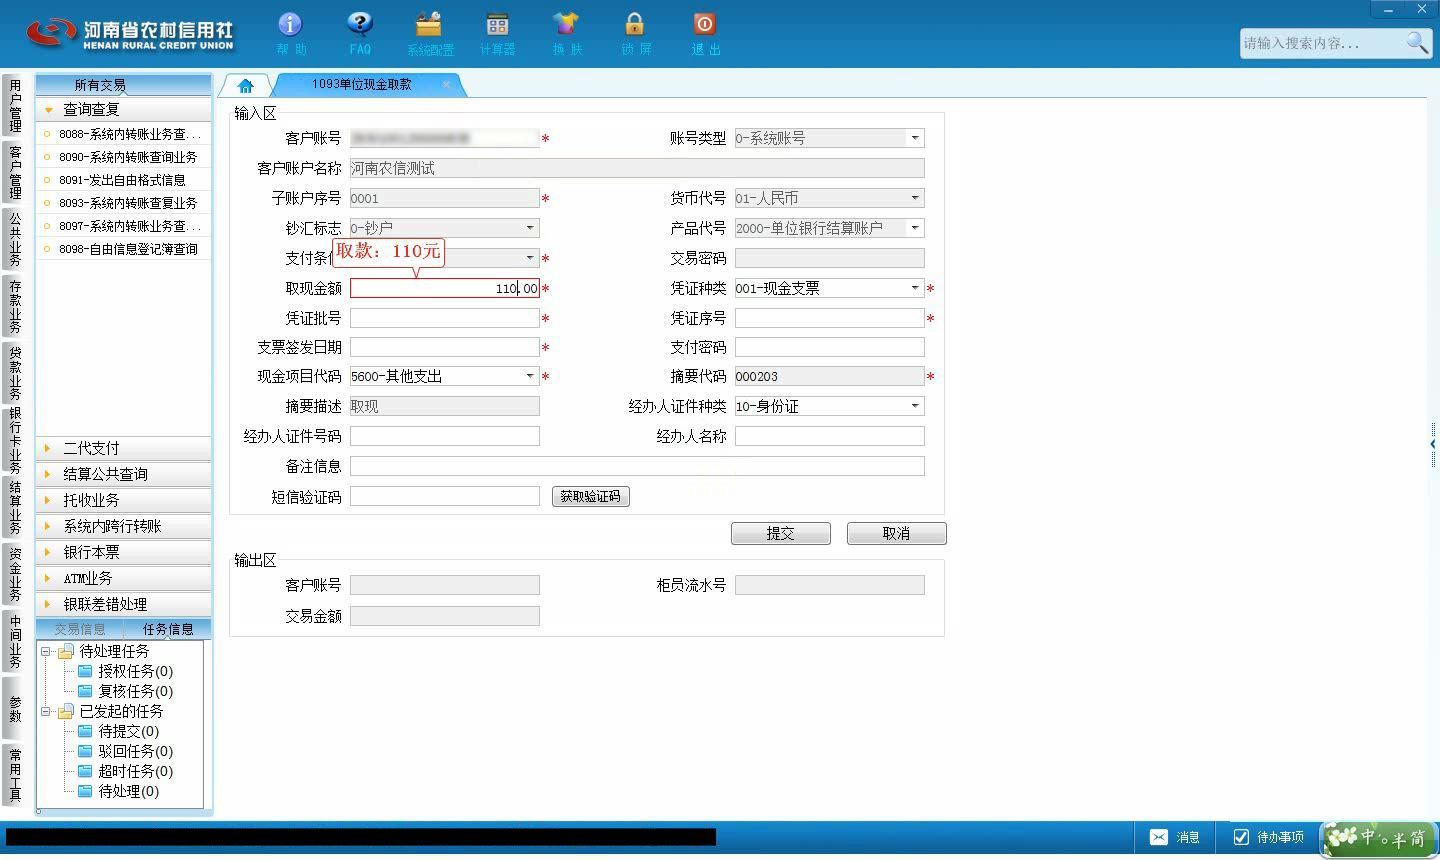The width and height of the screenshot is (1440, 860).
Task: Go to the home tab icon
Action: pyautogui.click(x=246, y=86)
